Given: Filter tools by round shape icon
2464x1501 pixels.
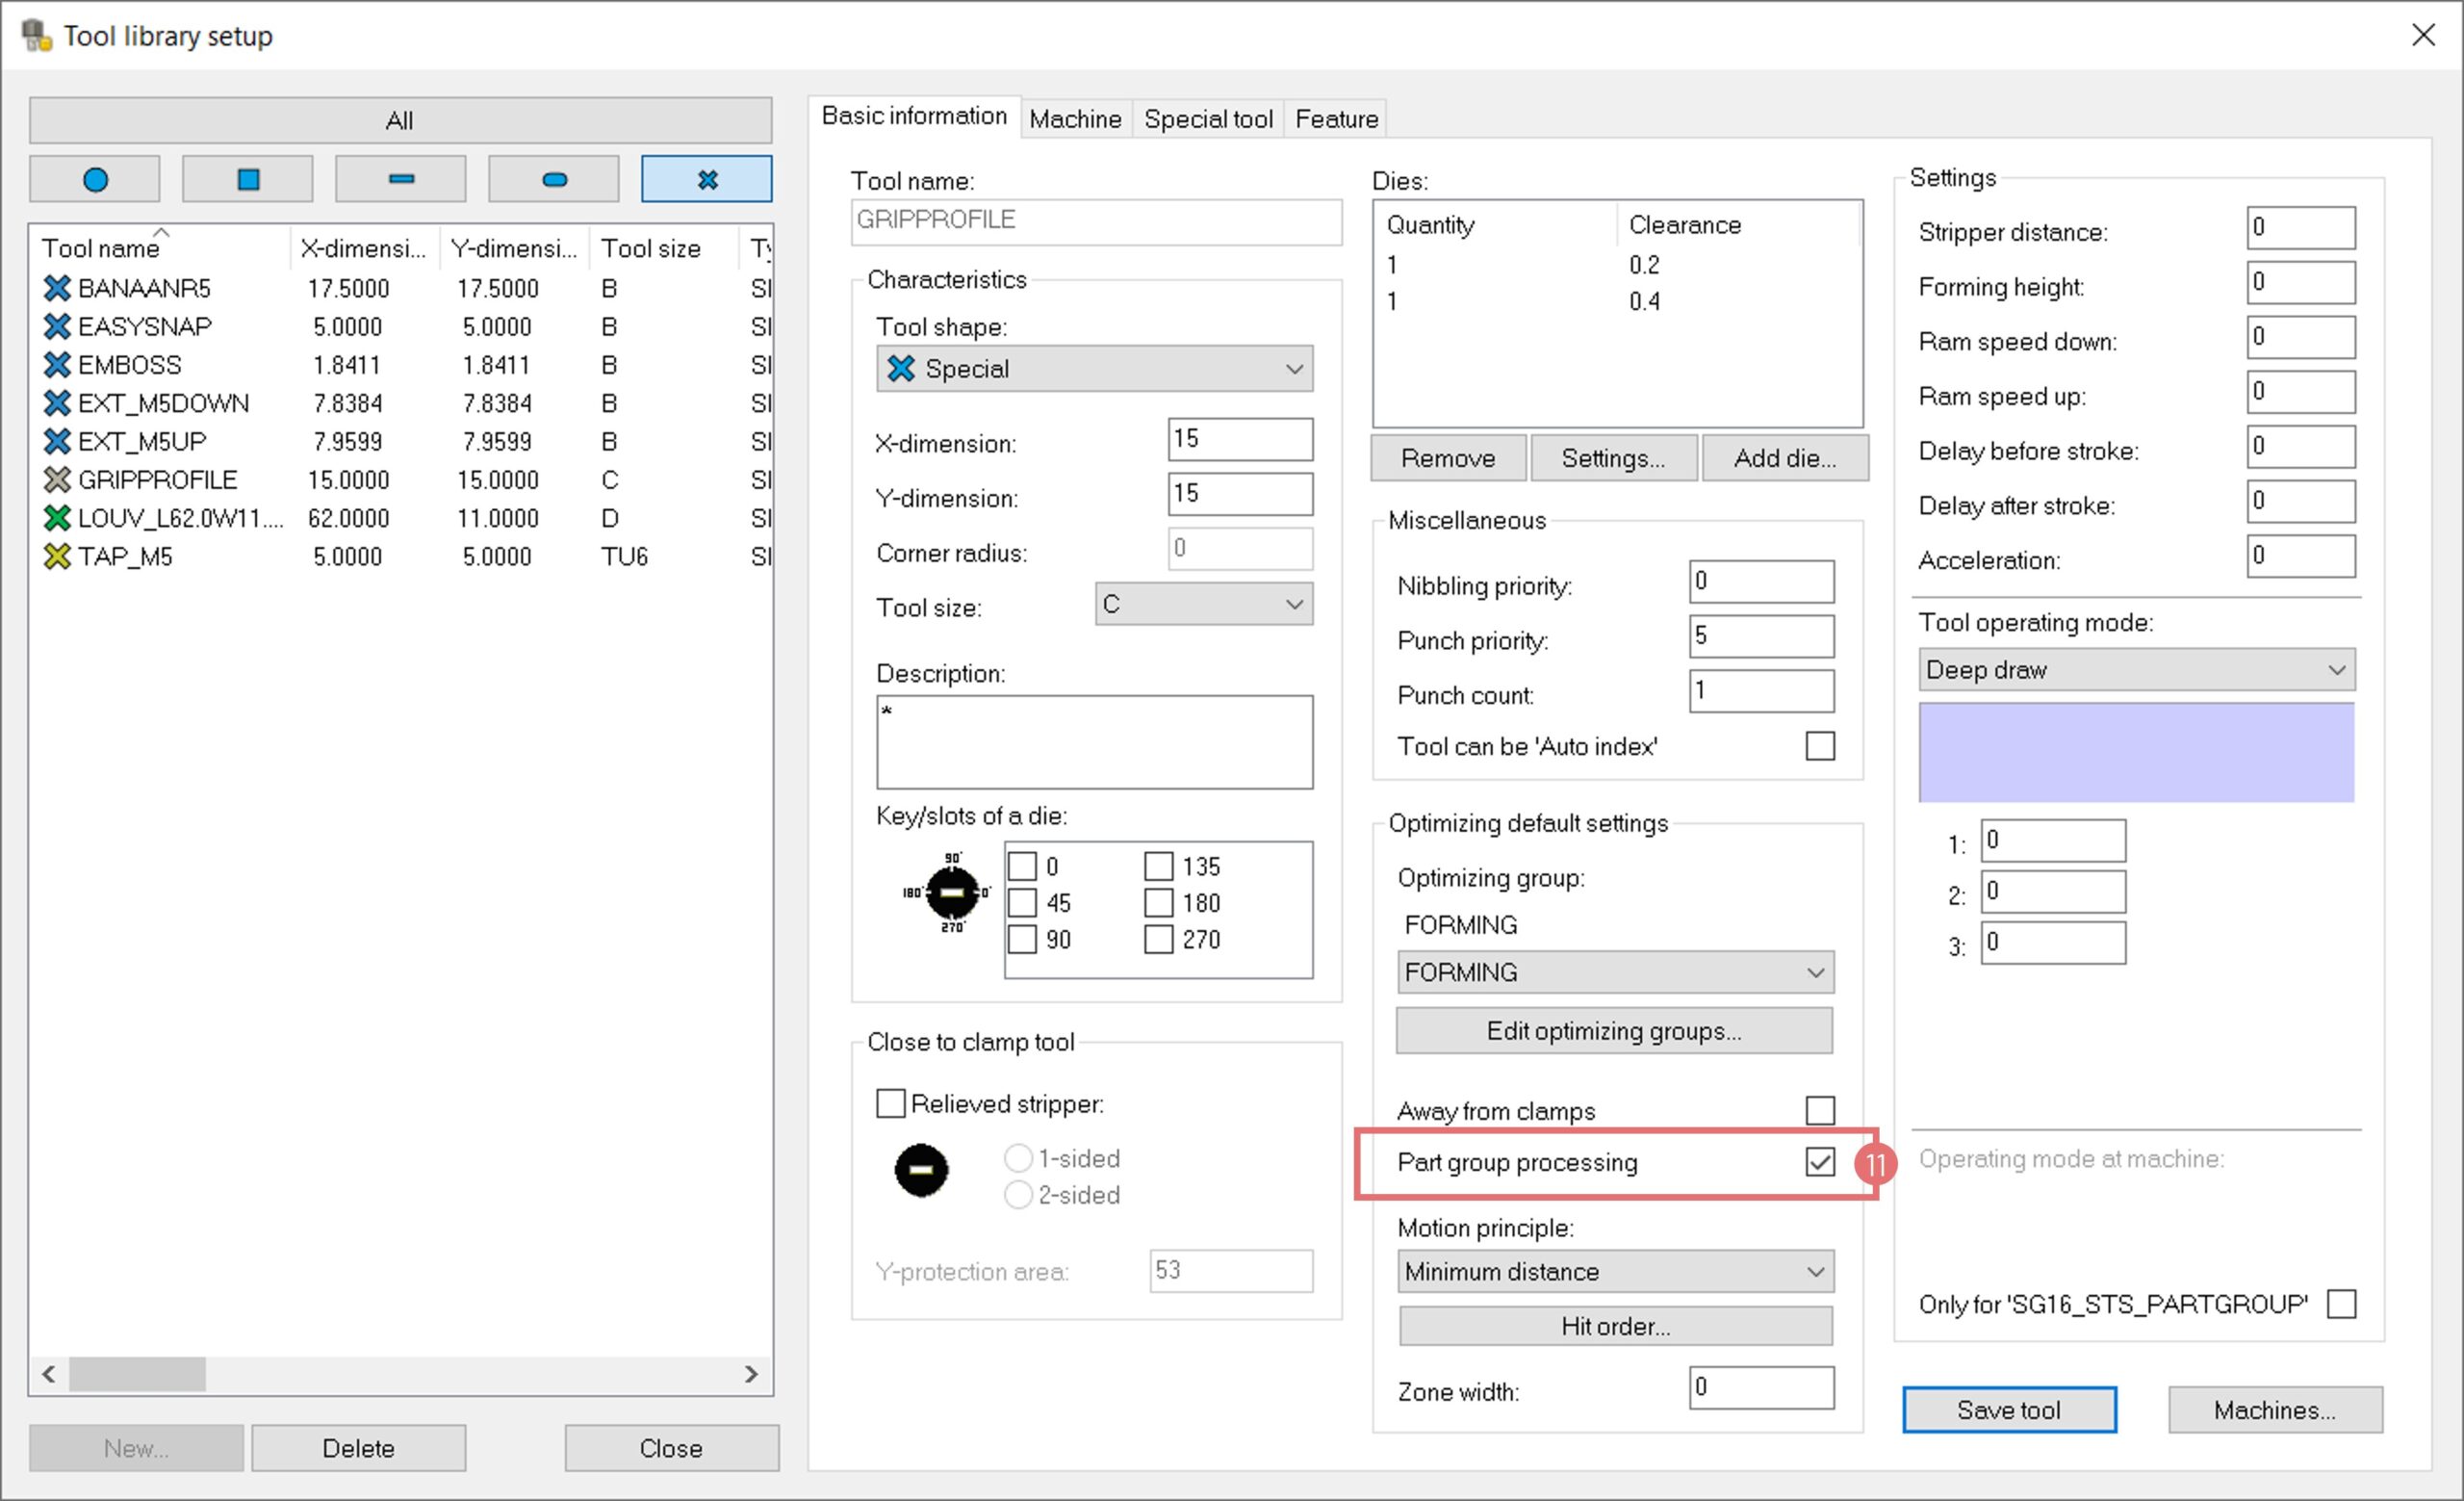Looking at the screenshot, I should [95, 180].
